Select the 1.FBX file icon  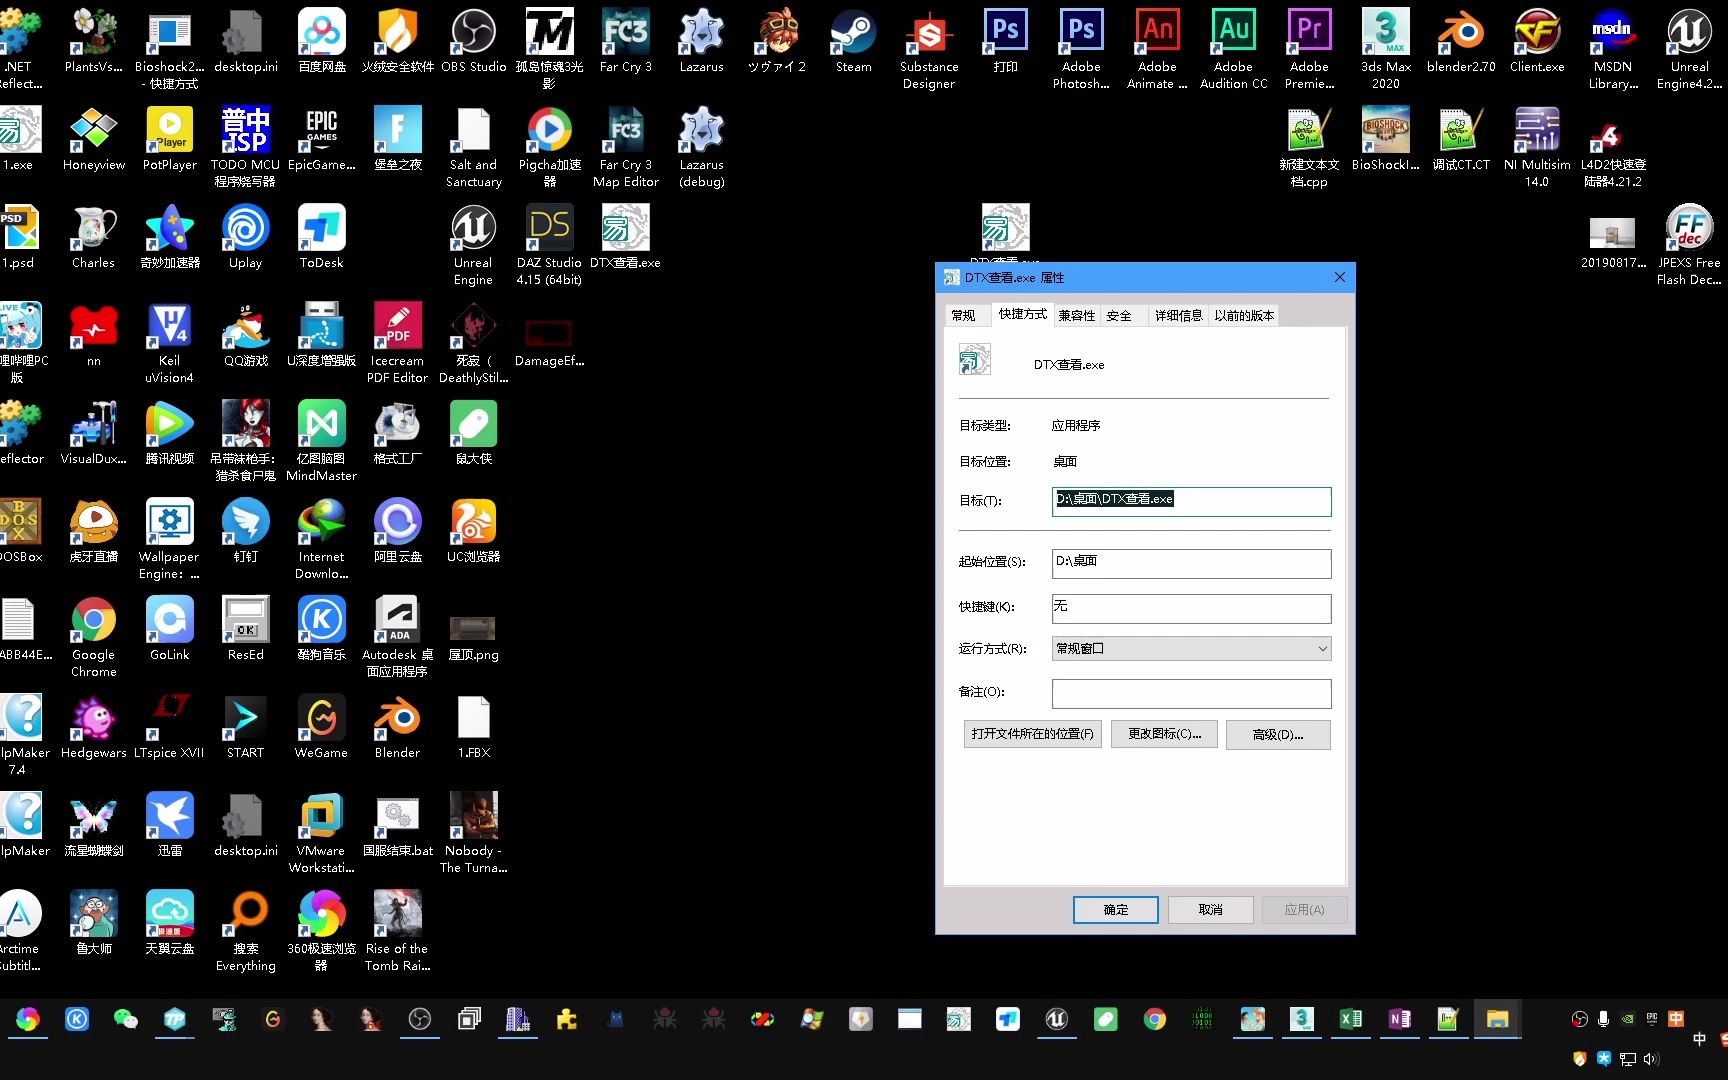click(473, 728)
